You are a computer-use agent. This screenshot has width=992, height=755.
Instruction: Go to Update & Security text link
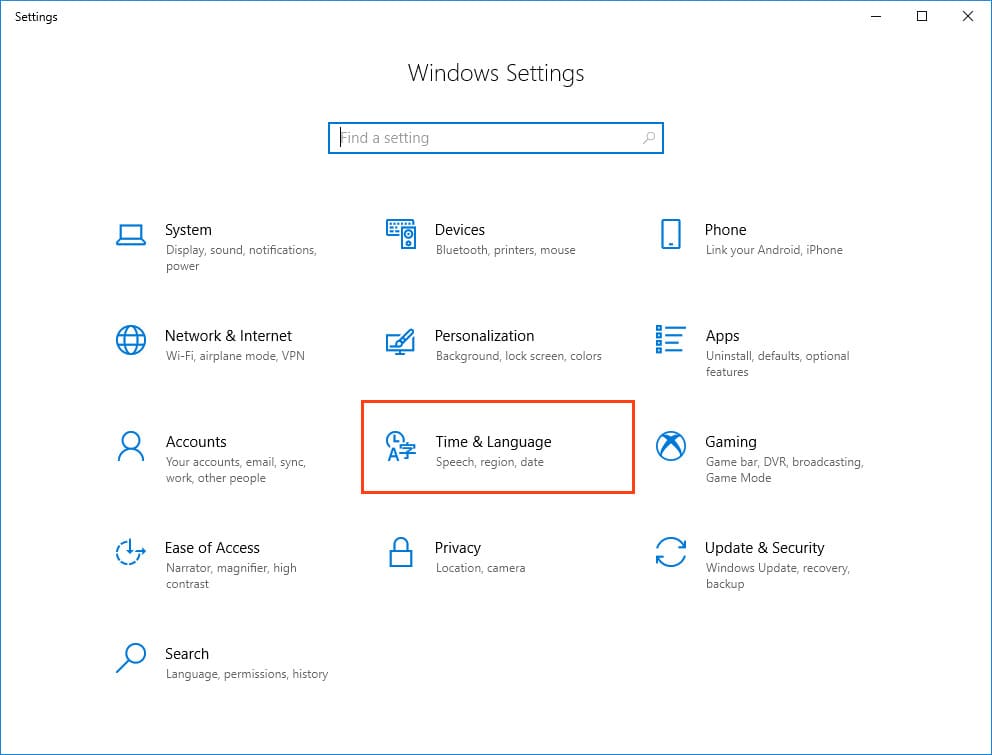[764, 548]
